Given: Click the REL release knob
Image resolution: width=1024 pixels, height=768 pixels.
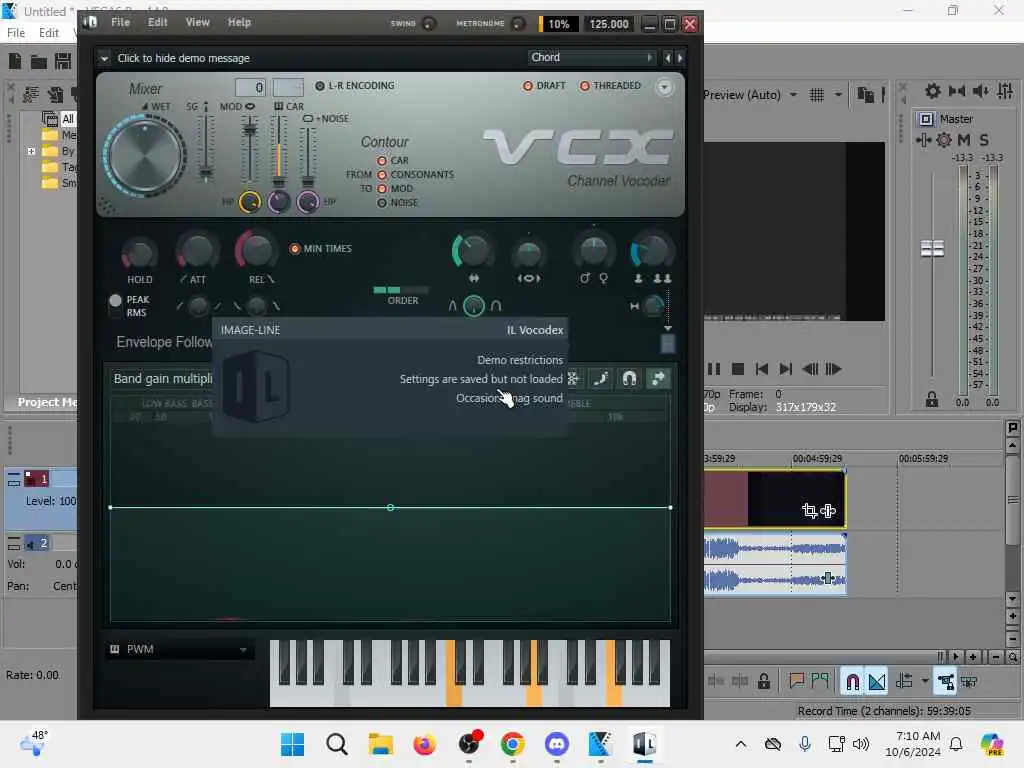Looking at the screenshot, I should point(255,249).
